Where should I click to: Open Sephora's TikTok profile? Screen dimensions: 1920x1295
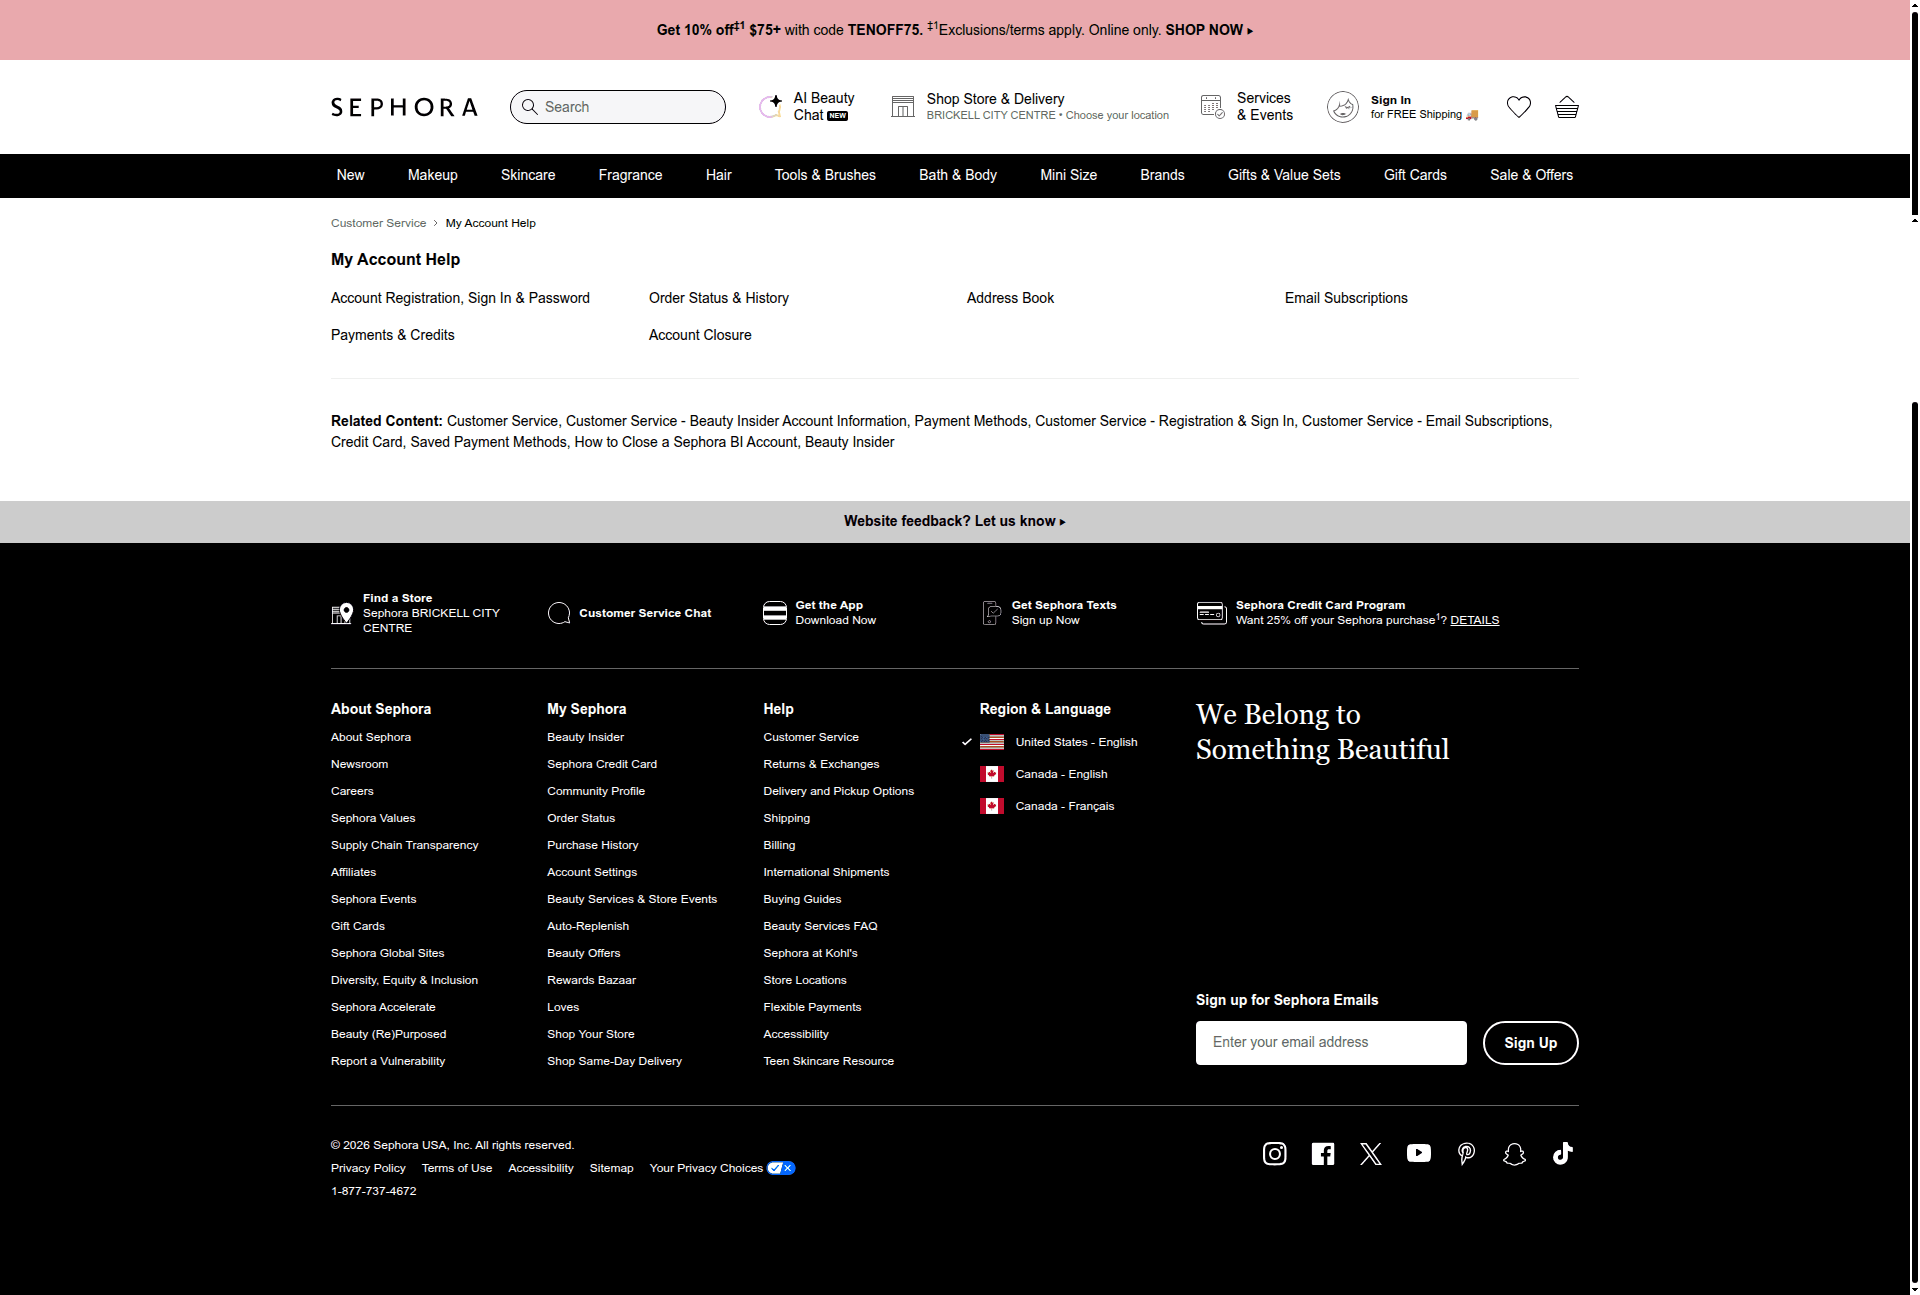pos(1563,1154)
